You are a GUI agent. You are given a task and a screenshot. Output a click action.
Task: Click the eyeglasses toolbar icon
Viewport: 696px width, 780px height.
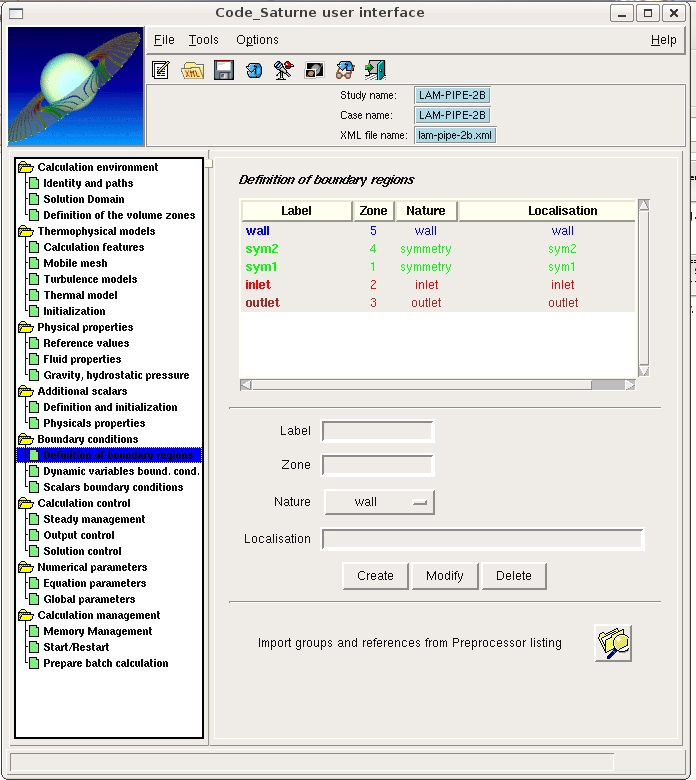345,70
